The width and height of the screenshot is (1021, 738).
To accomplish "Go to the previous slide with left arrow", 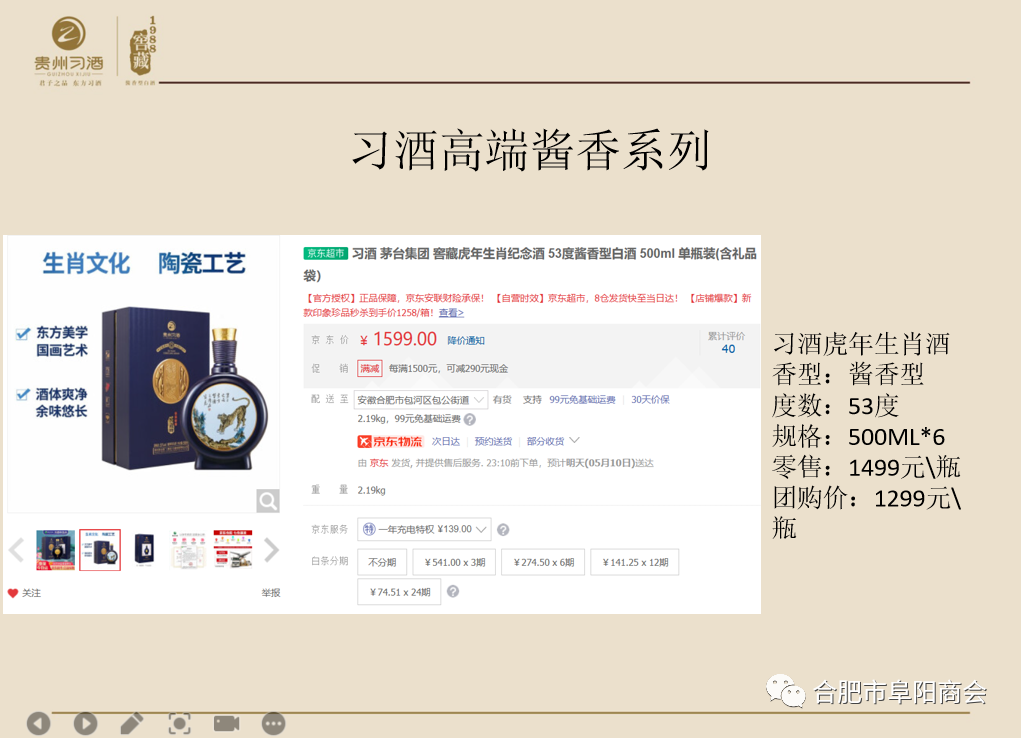I will tap(39, 724).
